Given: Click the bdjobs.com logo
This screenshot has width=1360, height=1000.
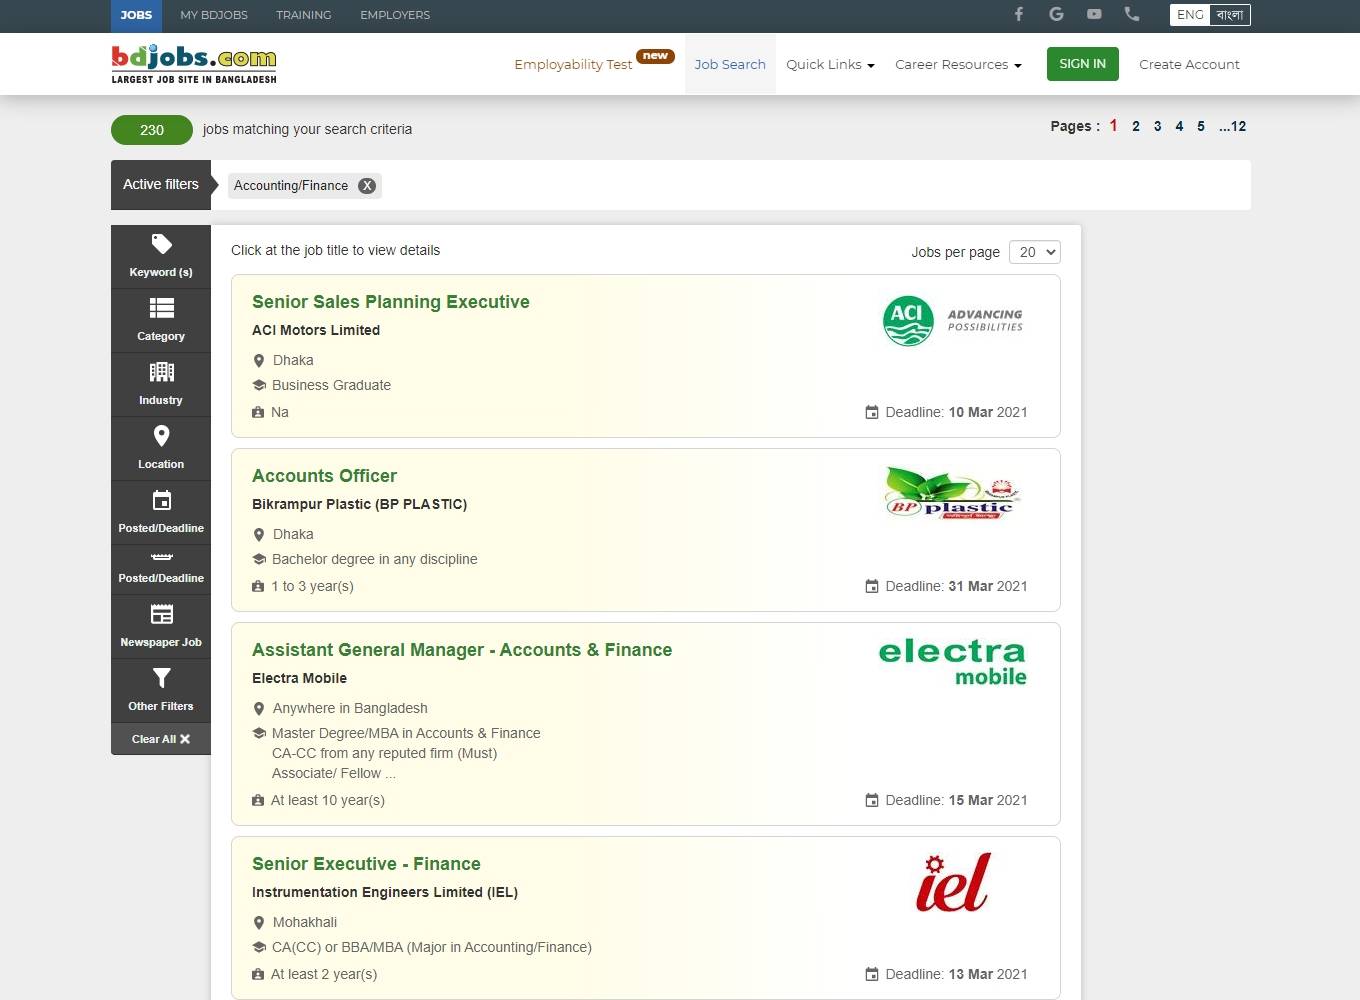Looking at the screenshot, I should pyautogui.click(x=194, y=64).
